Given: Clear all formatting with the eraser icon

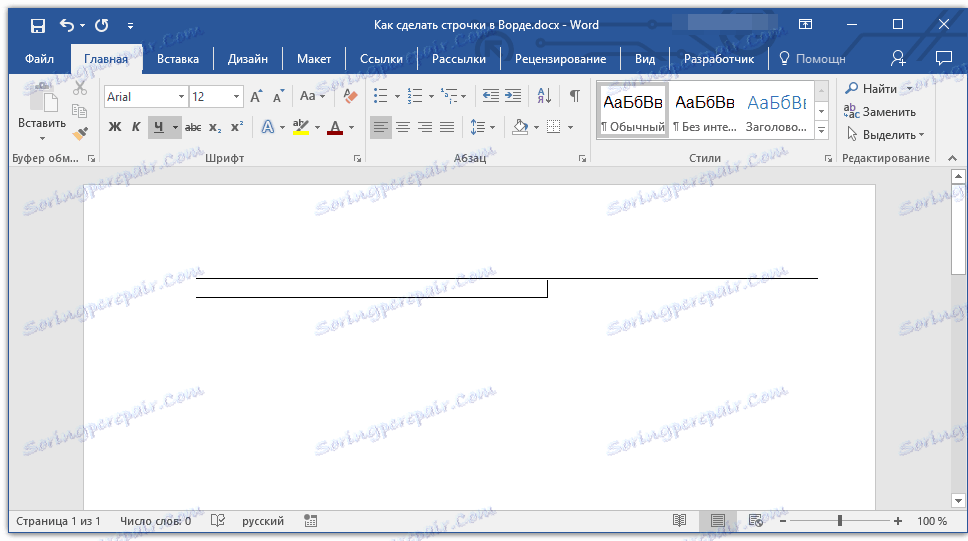Looking at the screenshot, I should coord(350,96).
